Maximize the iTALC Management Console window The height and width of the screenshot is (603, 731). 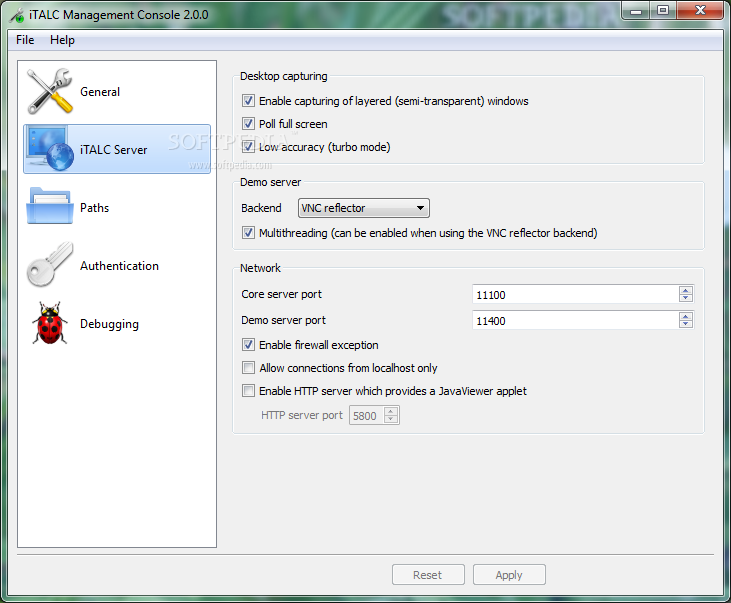(x=662, y=10)
